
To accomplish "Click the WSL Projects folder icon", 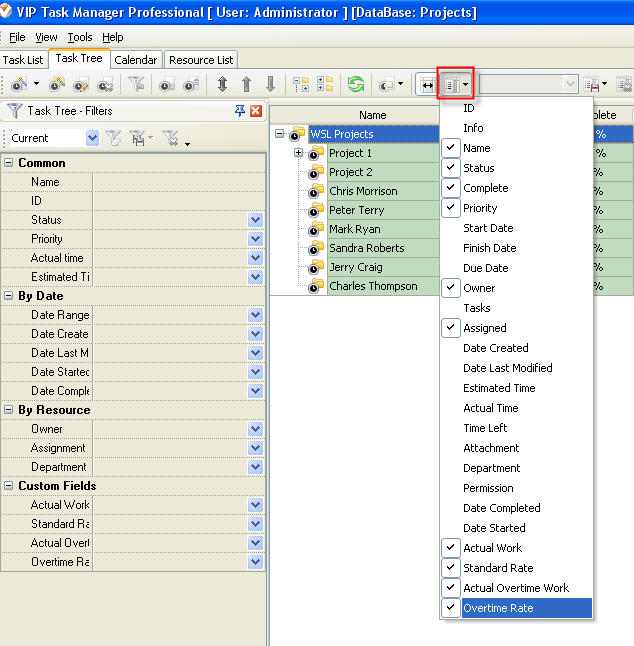I will (298, 134).
